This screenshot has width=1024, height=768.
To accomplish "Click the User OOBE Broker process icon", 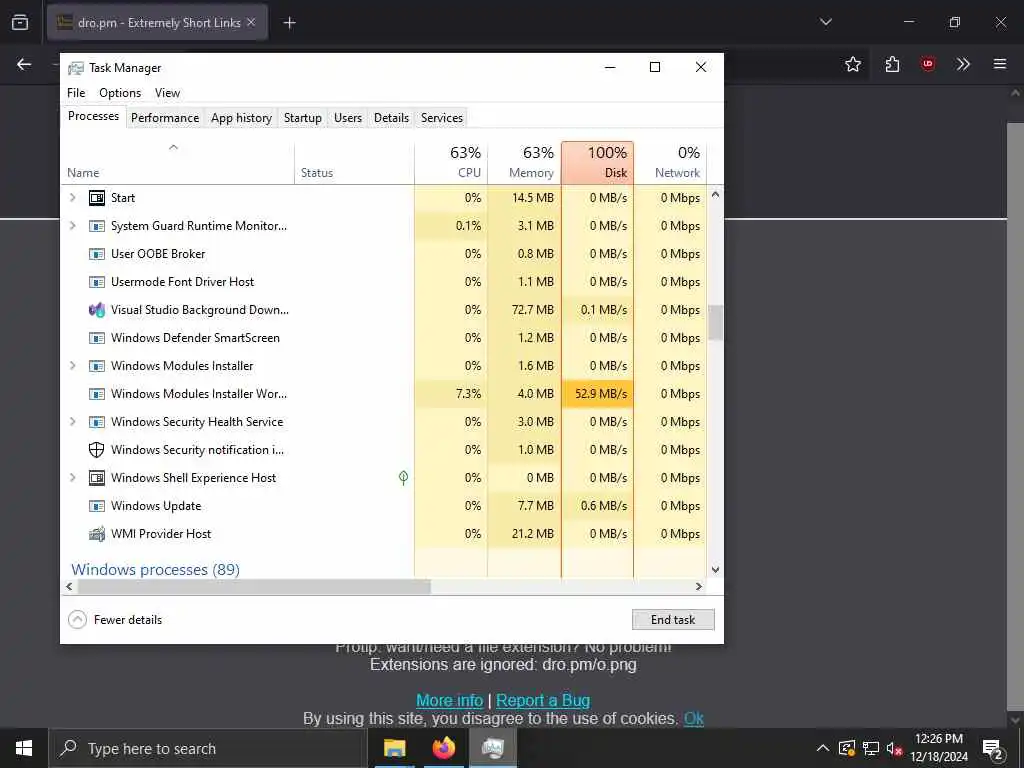I will pyautogui.click(x=97, y=254).
